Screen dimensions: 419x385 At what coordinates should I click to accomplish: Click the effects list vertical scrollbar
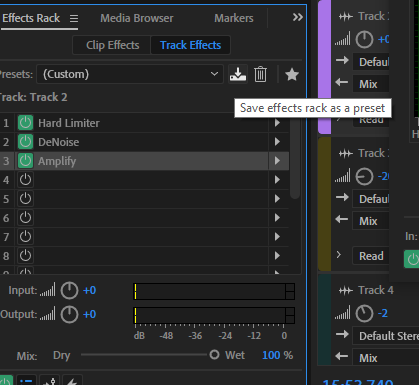click(295, 158)
